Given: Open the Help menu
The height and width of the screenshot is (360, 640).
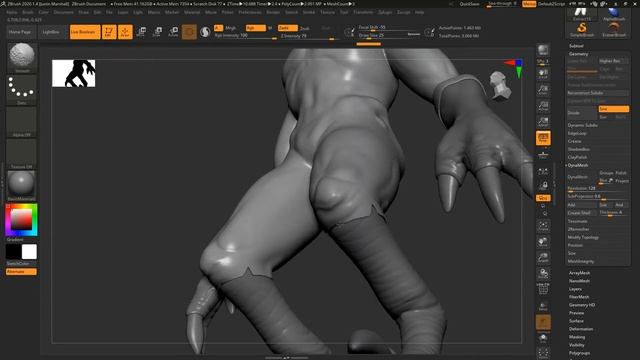Looking at the screenshot, I should 419,12.
